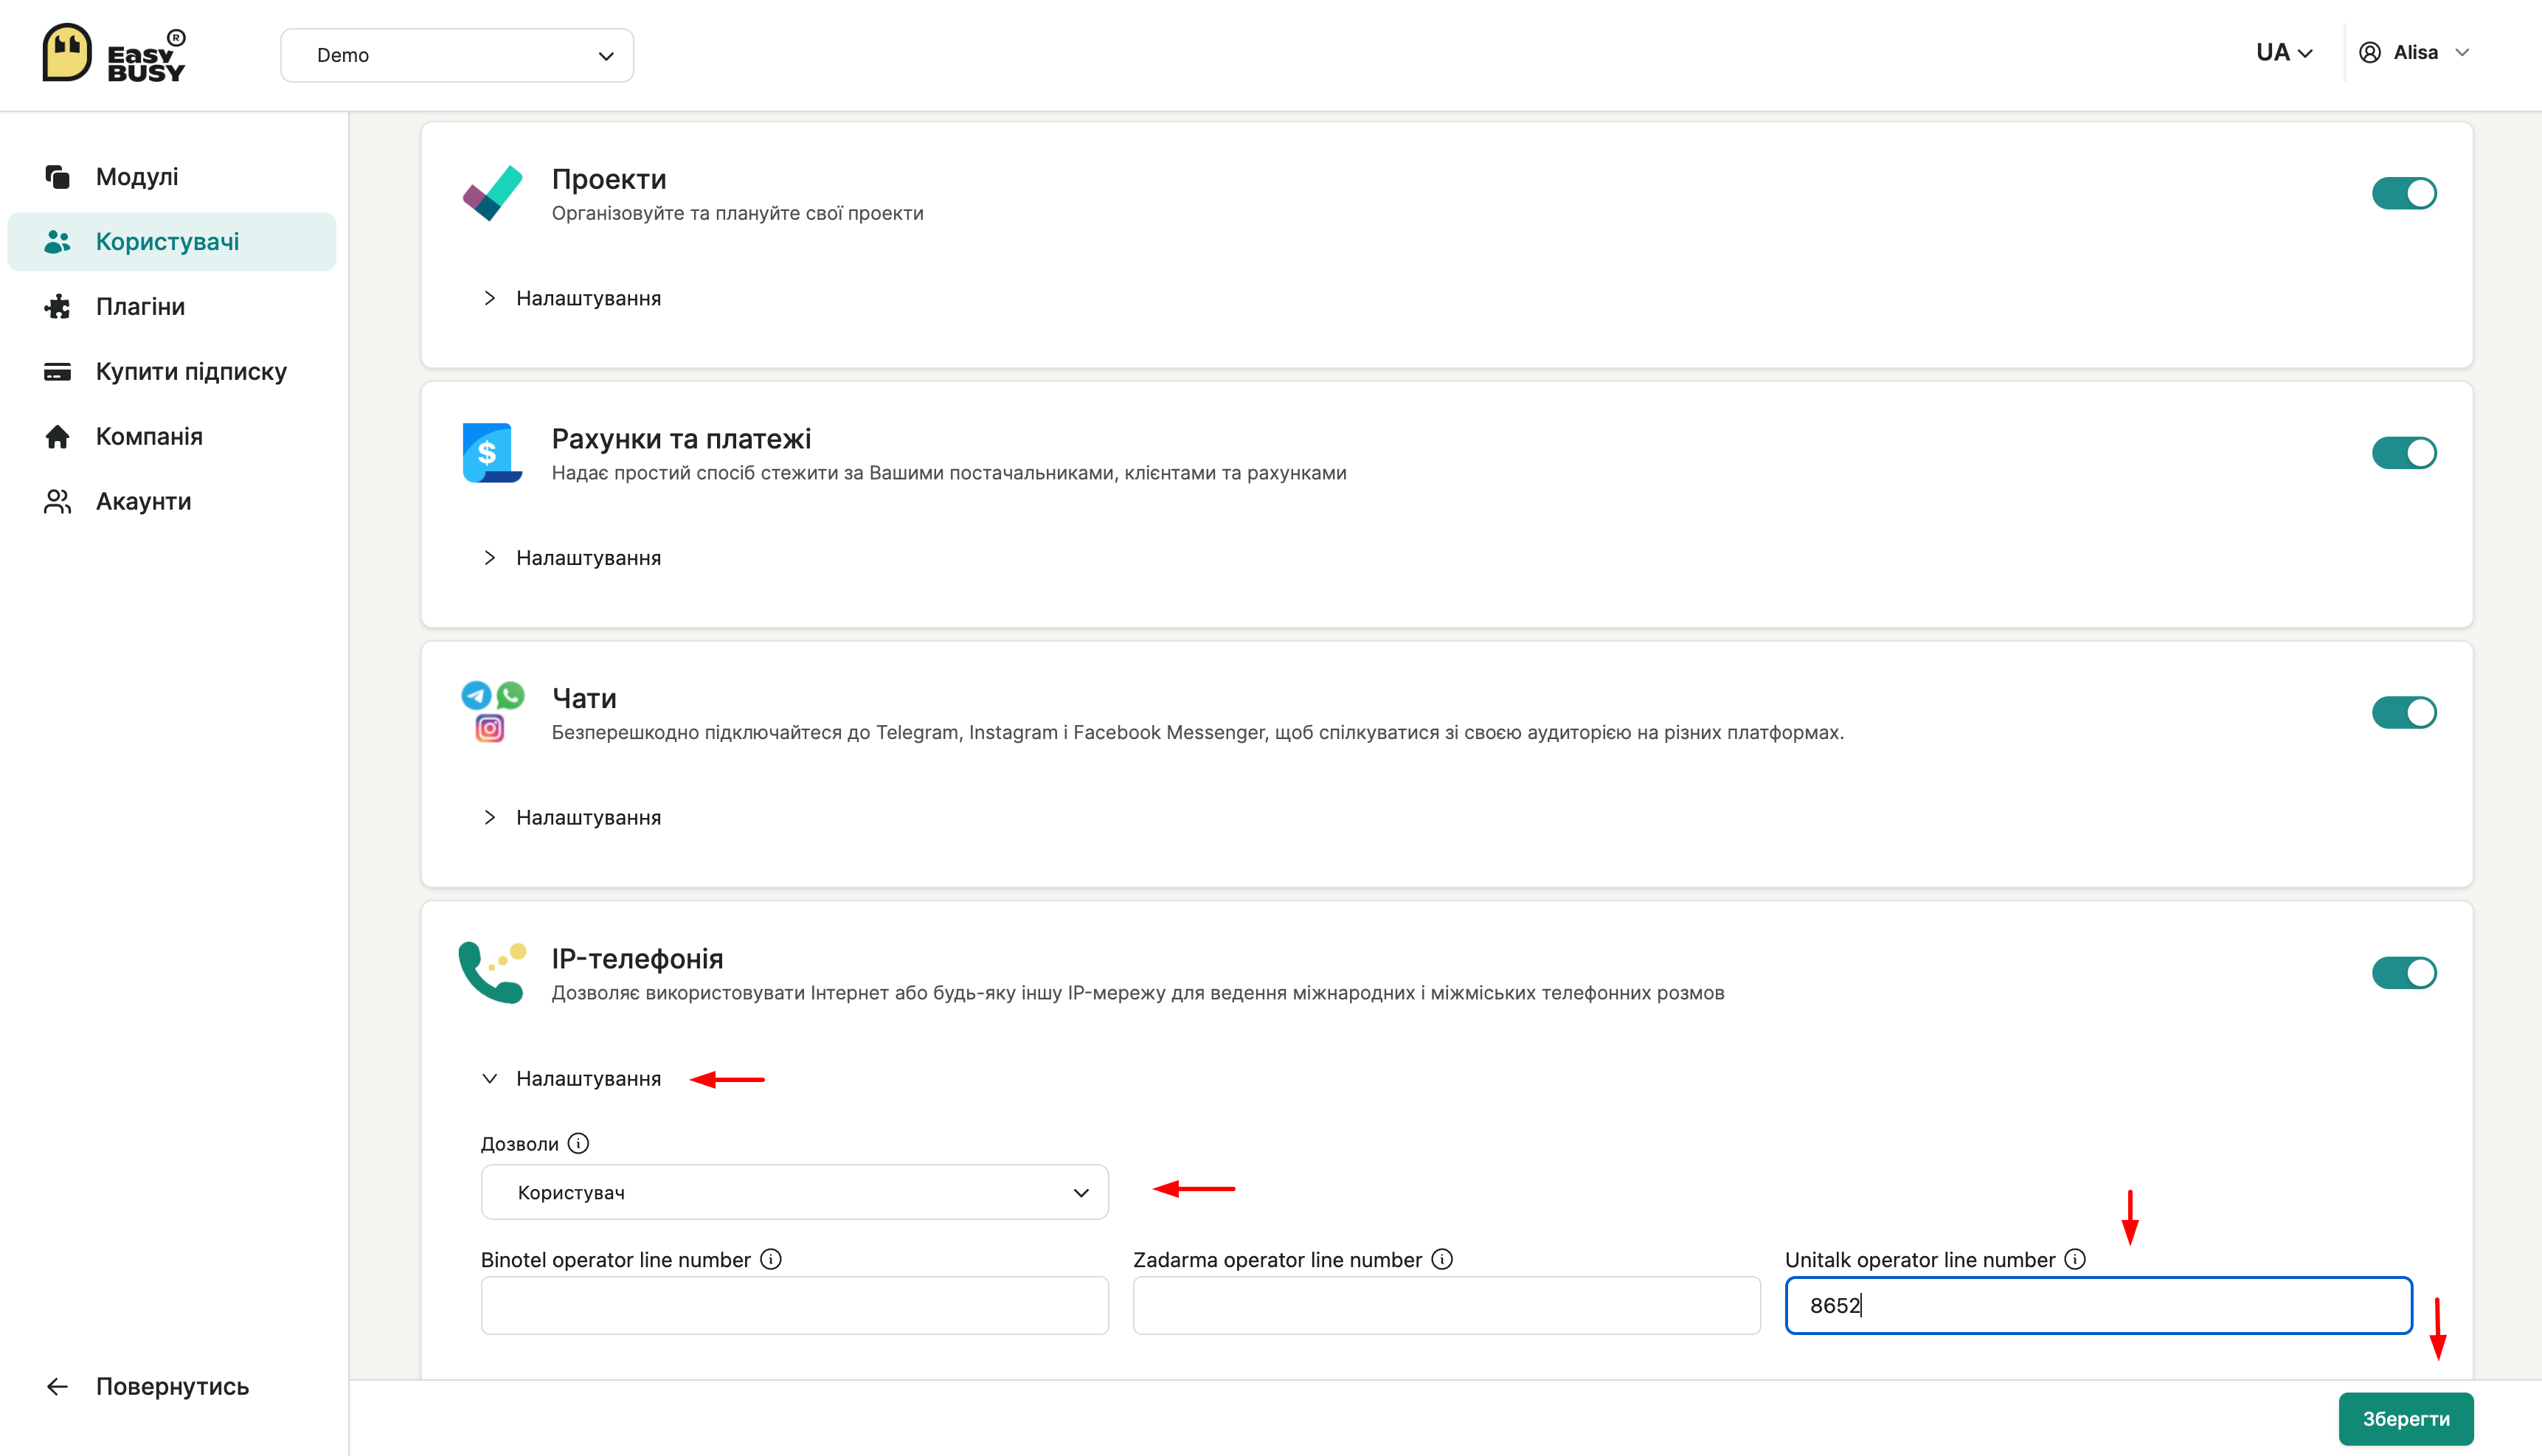
Task: Switch the Чати module toggle off
Action: coord(2403,713)
